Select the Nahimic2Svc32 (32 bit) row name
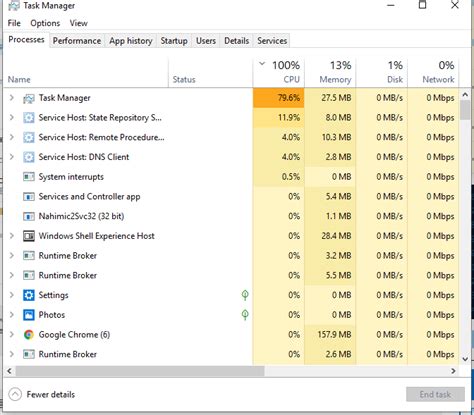The width and height of the screenshot is (474, 415). 81,216
